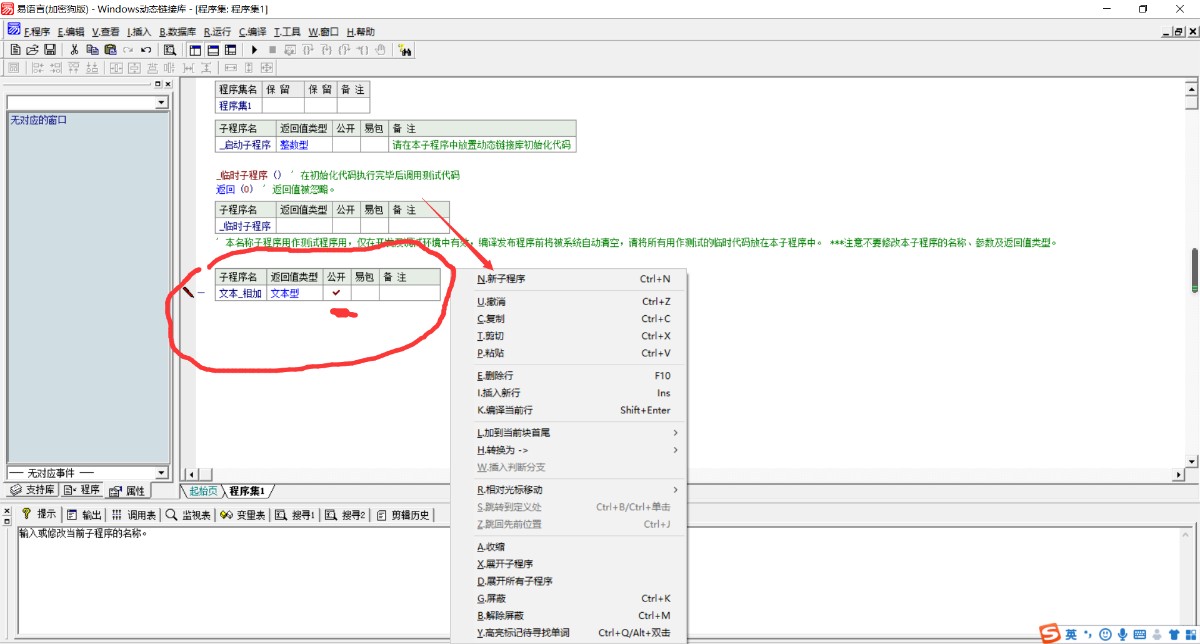Open the top dropdown in left panel

[161, 103]
